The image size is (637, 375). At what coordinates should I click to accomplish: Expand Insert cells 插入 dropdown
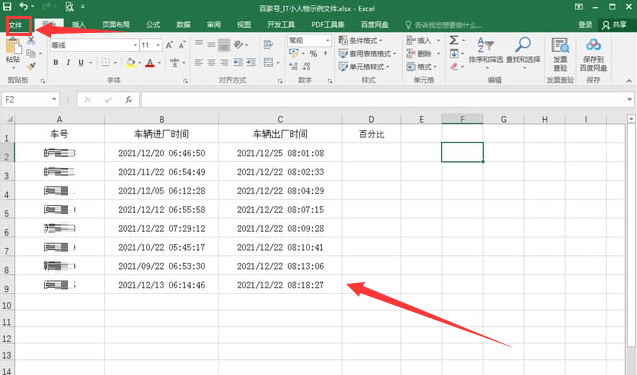438,41
